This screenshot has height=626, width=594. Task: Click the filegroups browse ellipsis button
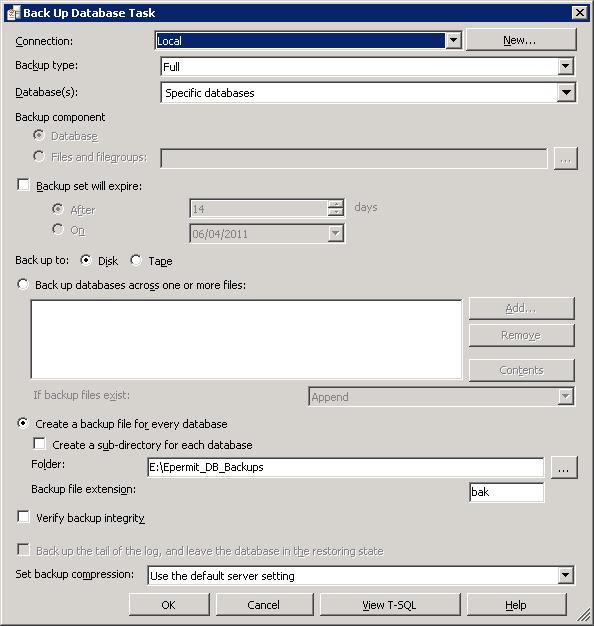tap(565, 159)
